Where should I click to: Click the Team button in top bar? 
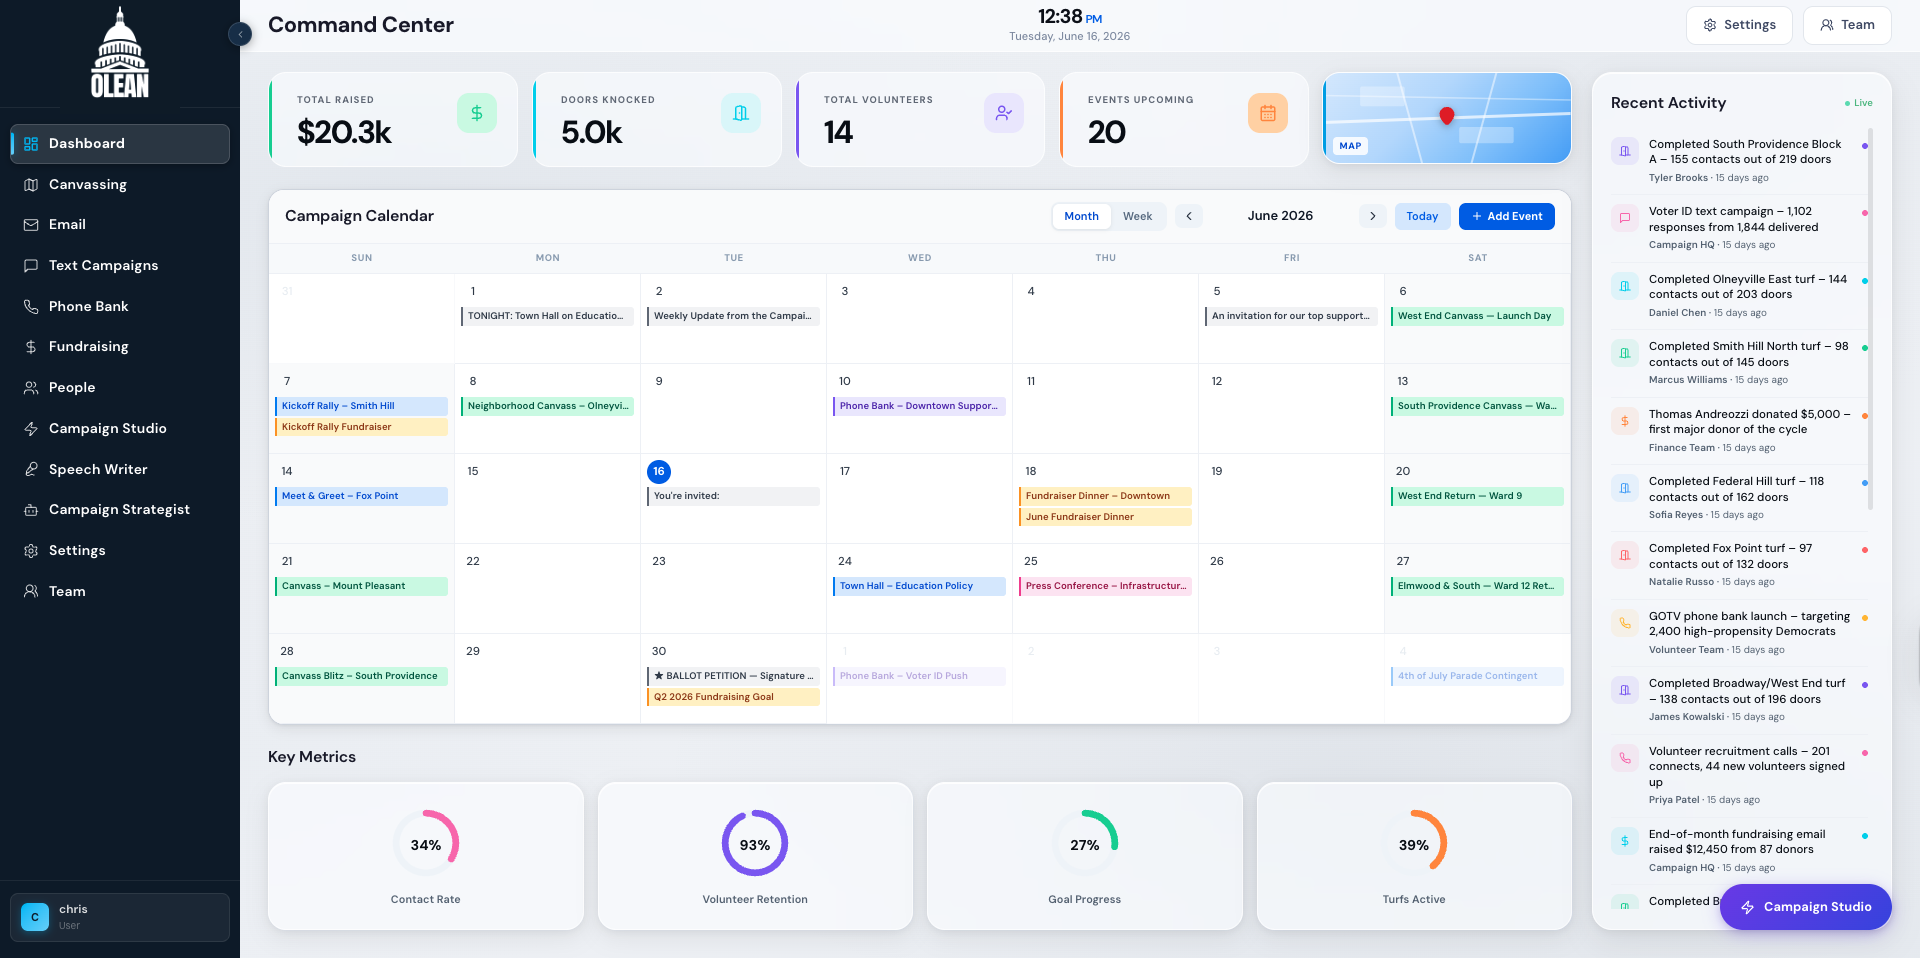click(x=1847, y=25)
